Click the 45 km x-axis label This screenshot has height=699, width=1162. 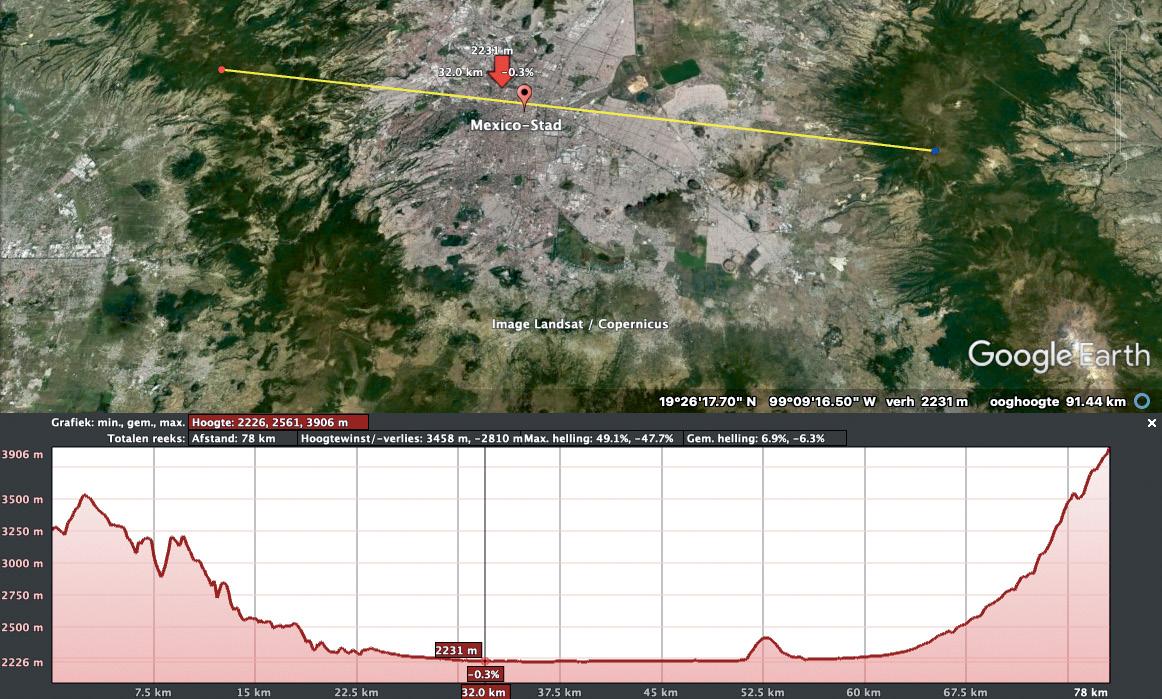(660, 692)
